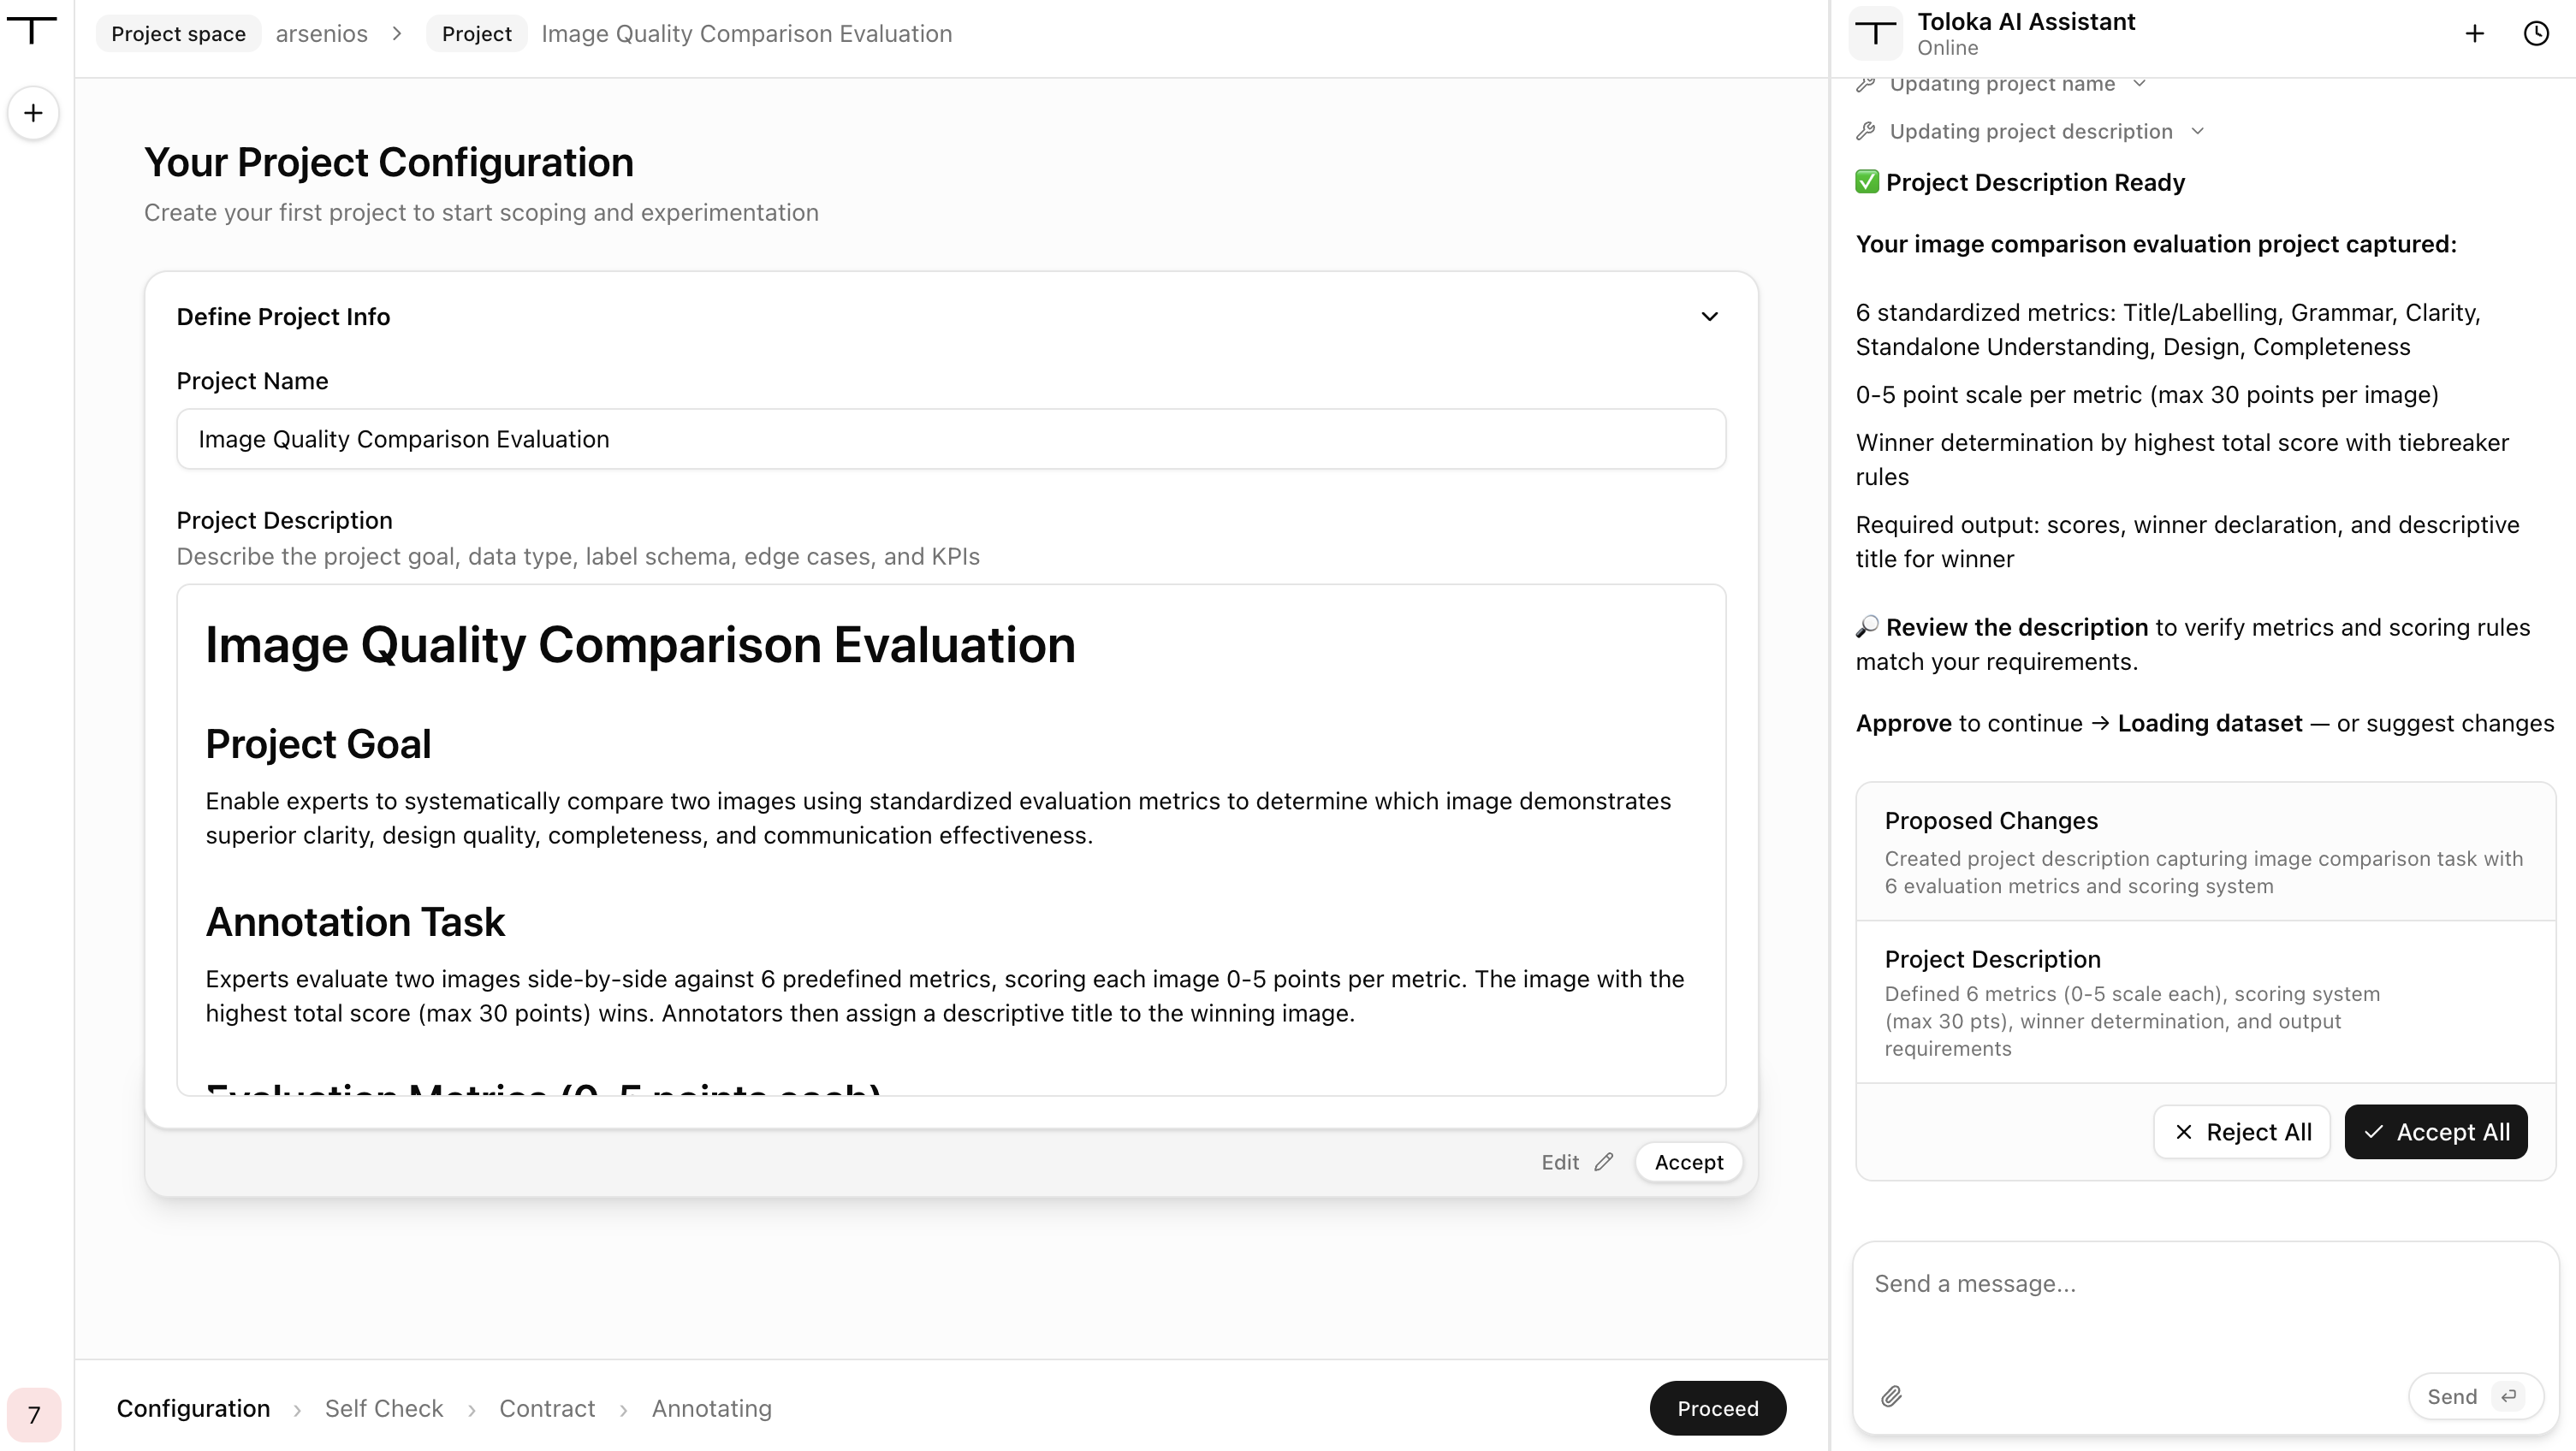Click the Reject All button

[x=2241, y=1132]
